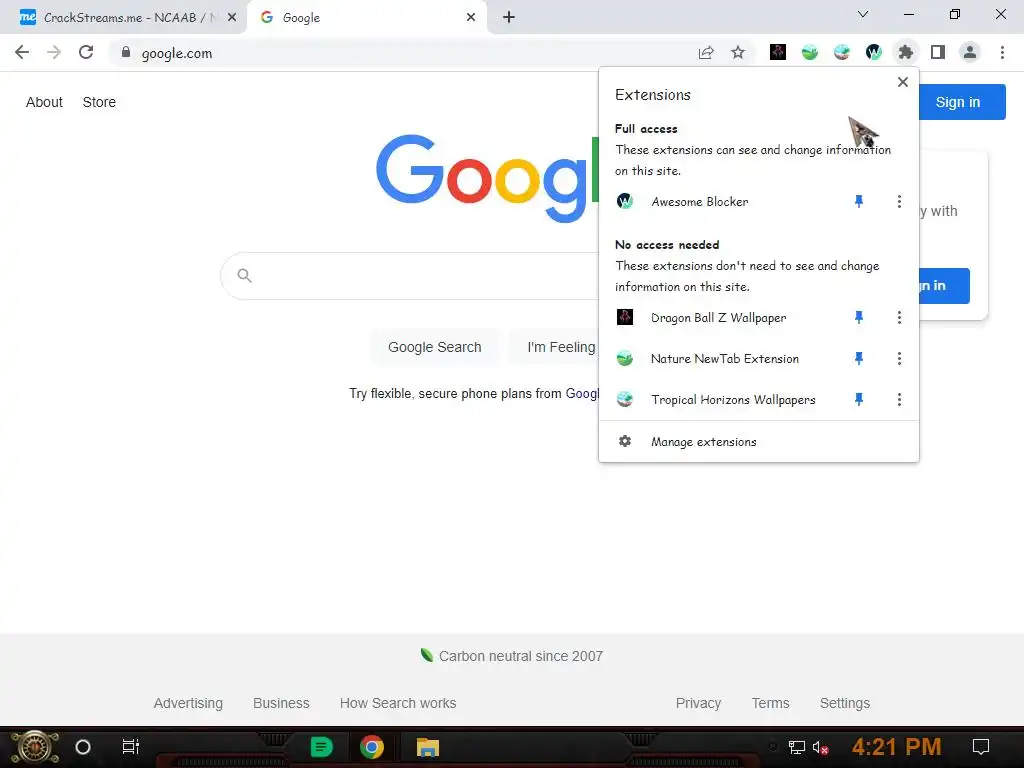Open Carbon neutral since 2007 link

(512, 656)
